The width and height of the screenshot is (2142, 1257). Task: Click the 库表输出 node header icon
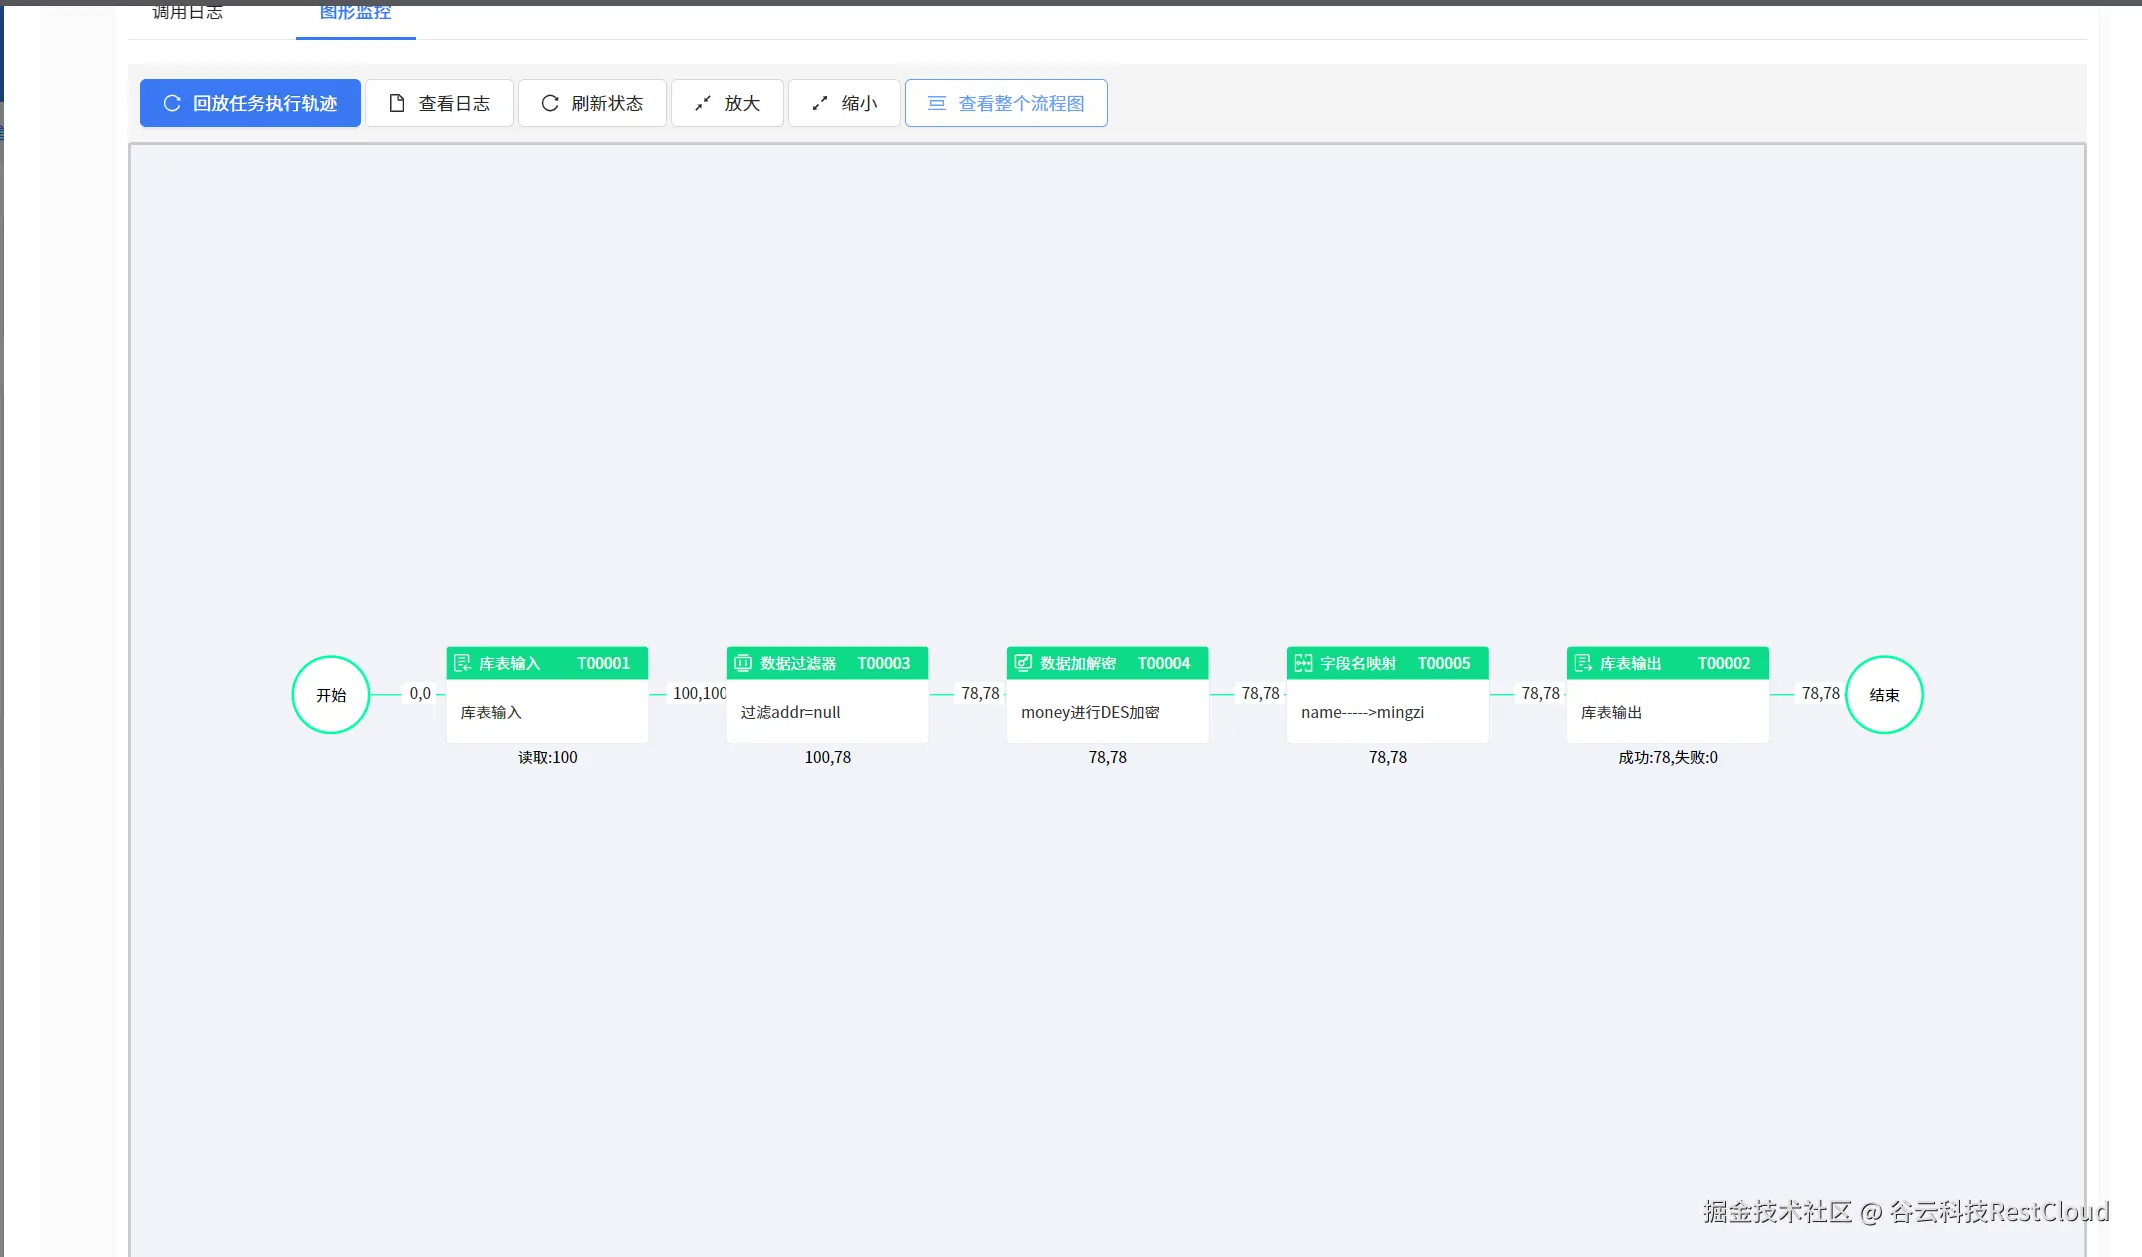1583,663
